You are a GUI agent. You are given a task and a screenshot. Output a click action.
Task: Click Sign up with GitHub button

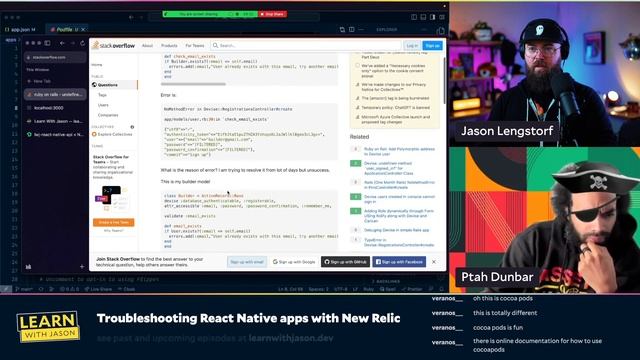pos(345,262)
